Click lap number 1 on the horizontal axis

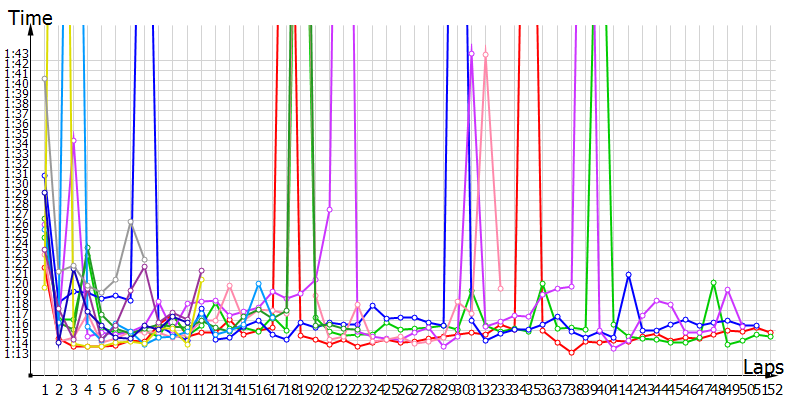tap(45, 389)
